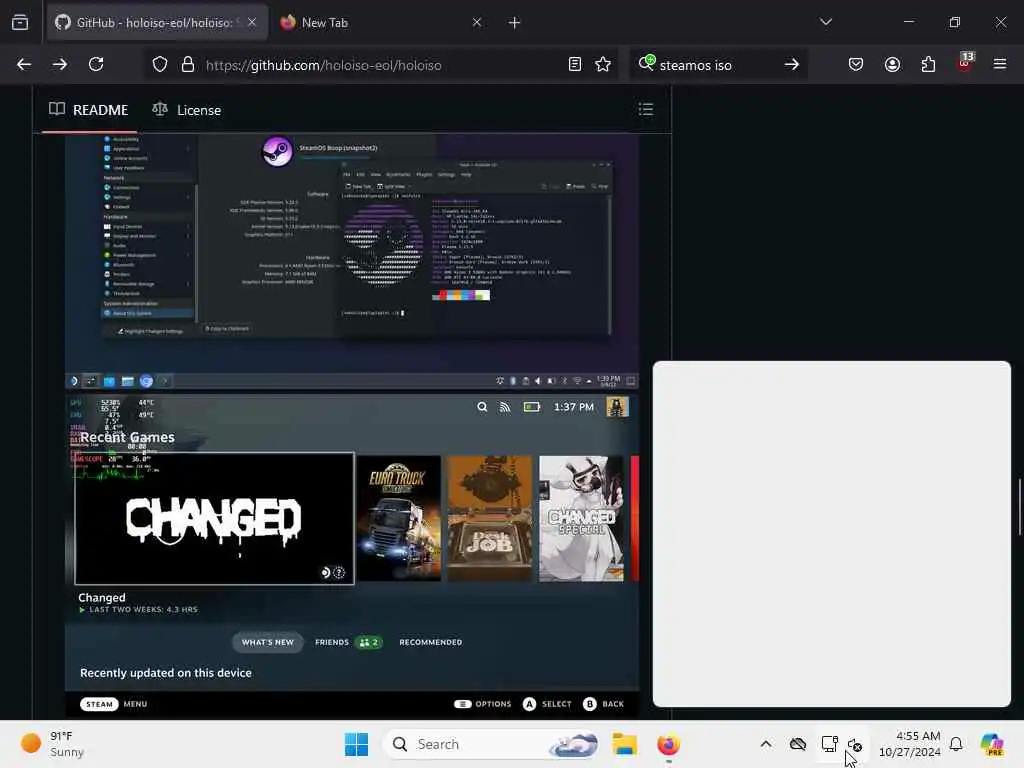
Task: Click the KDE desktop screenshot image
Action: [352, 261]
